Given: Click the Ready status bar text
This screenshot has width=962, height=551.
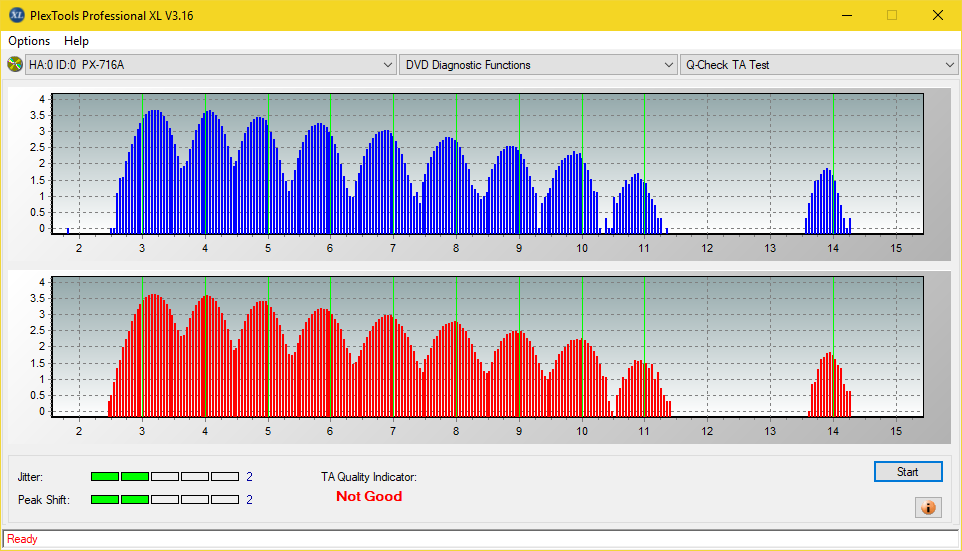Looking at the screenshot, I should 22,539.
